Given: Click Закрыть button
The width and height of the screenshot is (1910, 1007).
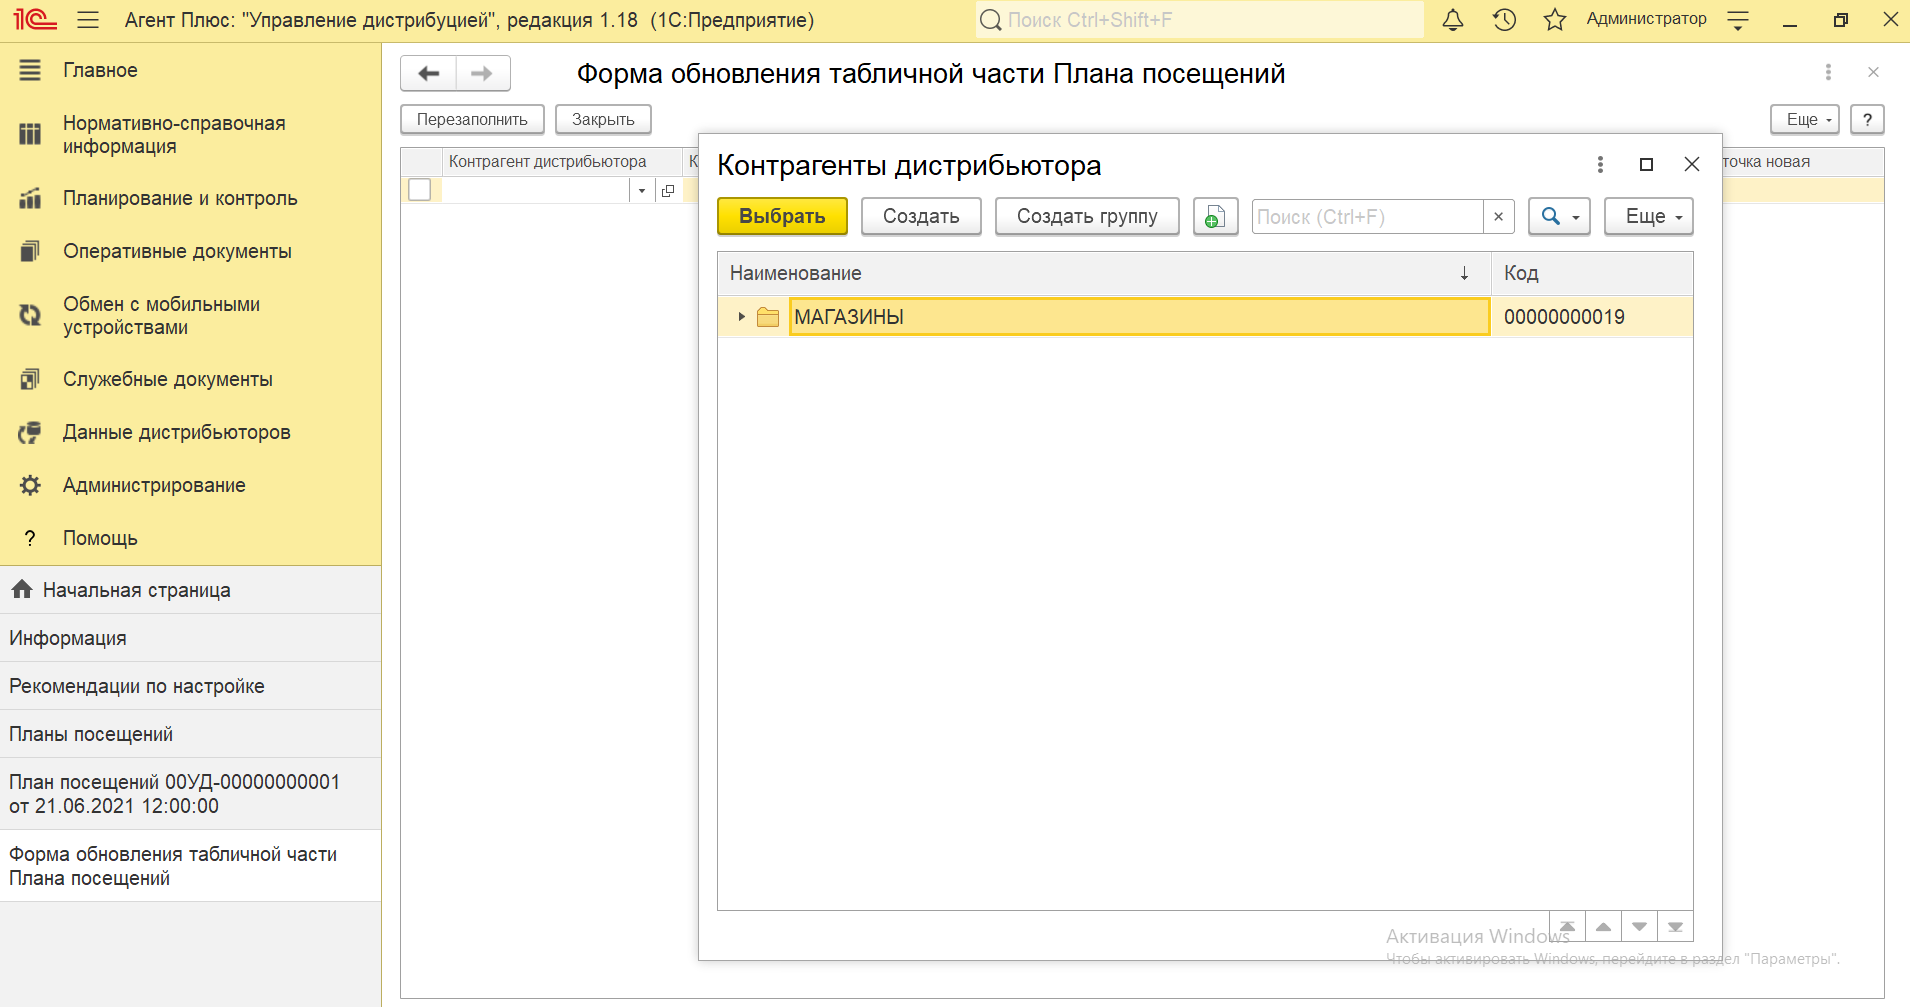Looking at the screenshot, I should tap(603, 119).
